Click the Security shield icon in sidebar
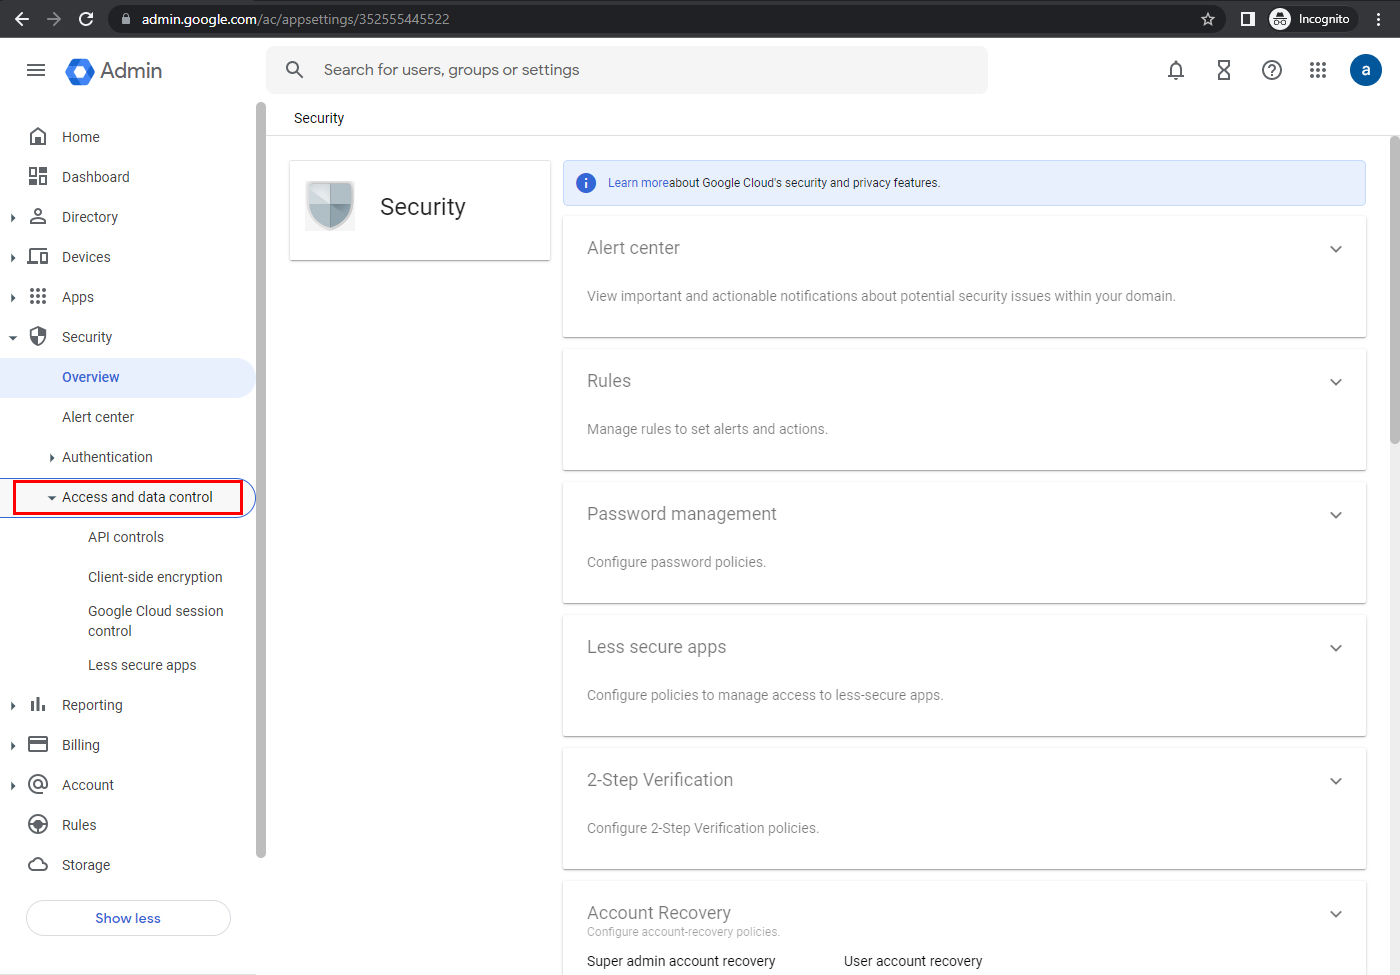The height and width of the screenshot is (975, 1400). pos(37,336)
